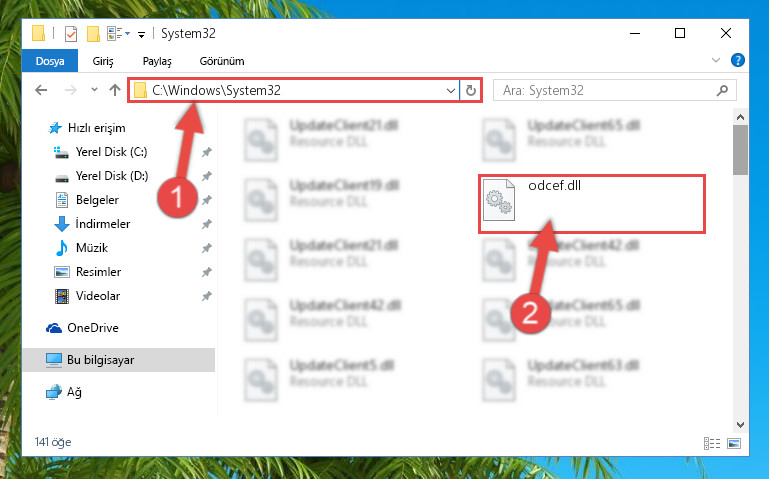Open the quick access toolbar customize arrow
This screenshot has width=769, height=479.
[141, 34]
